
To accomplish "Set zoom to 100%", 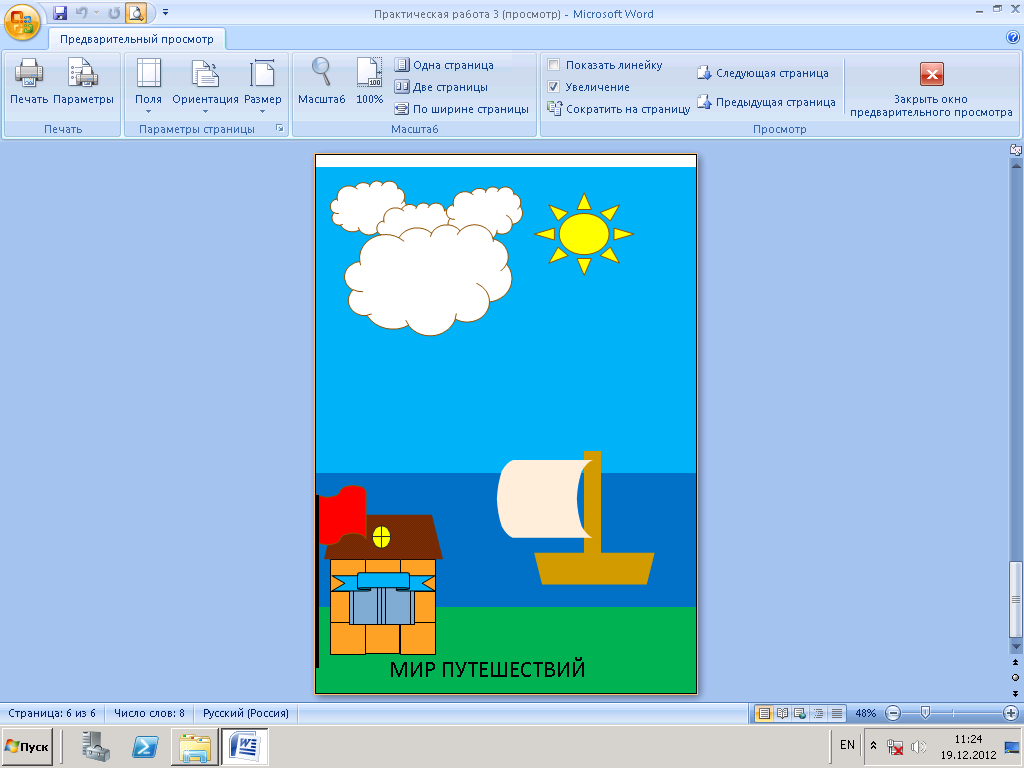I will 369,82.
